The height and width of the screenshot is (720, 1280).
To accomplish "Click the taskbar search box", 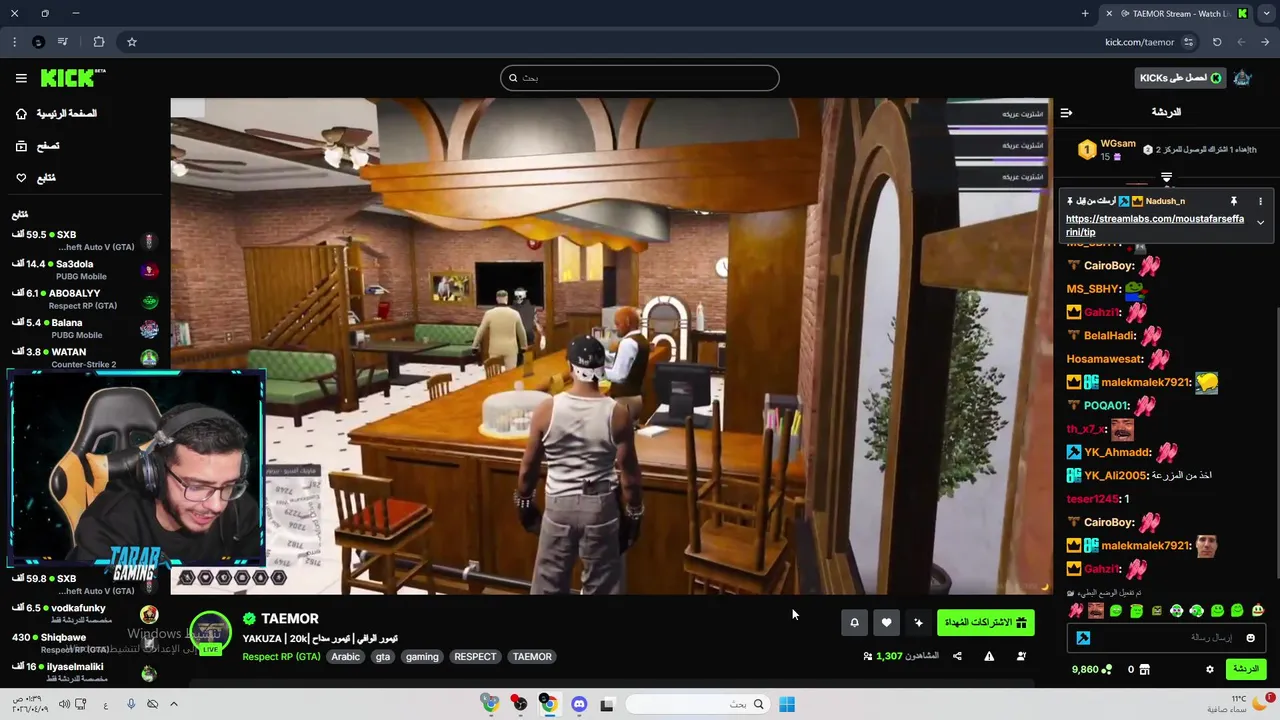I will (x=696, y=704).
